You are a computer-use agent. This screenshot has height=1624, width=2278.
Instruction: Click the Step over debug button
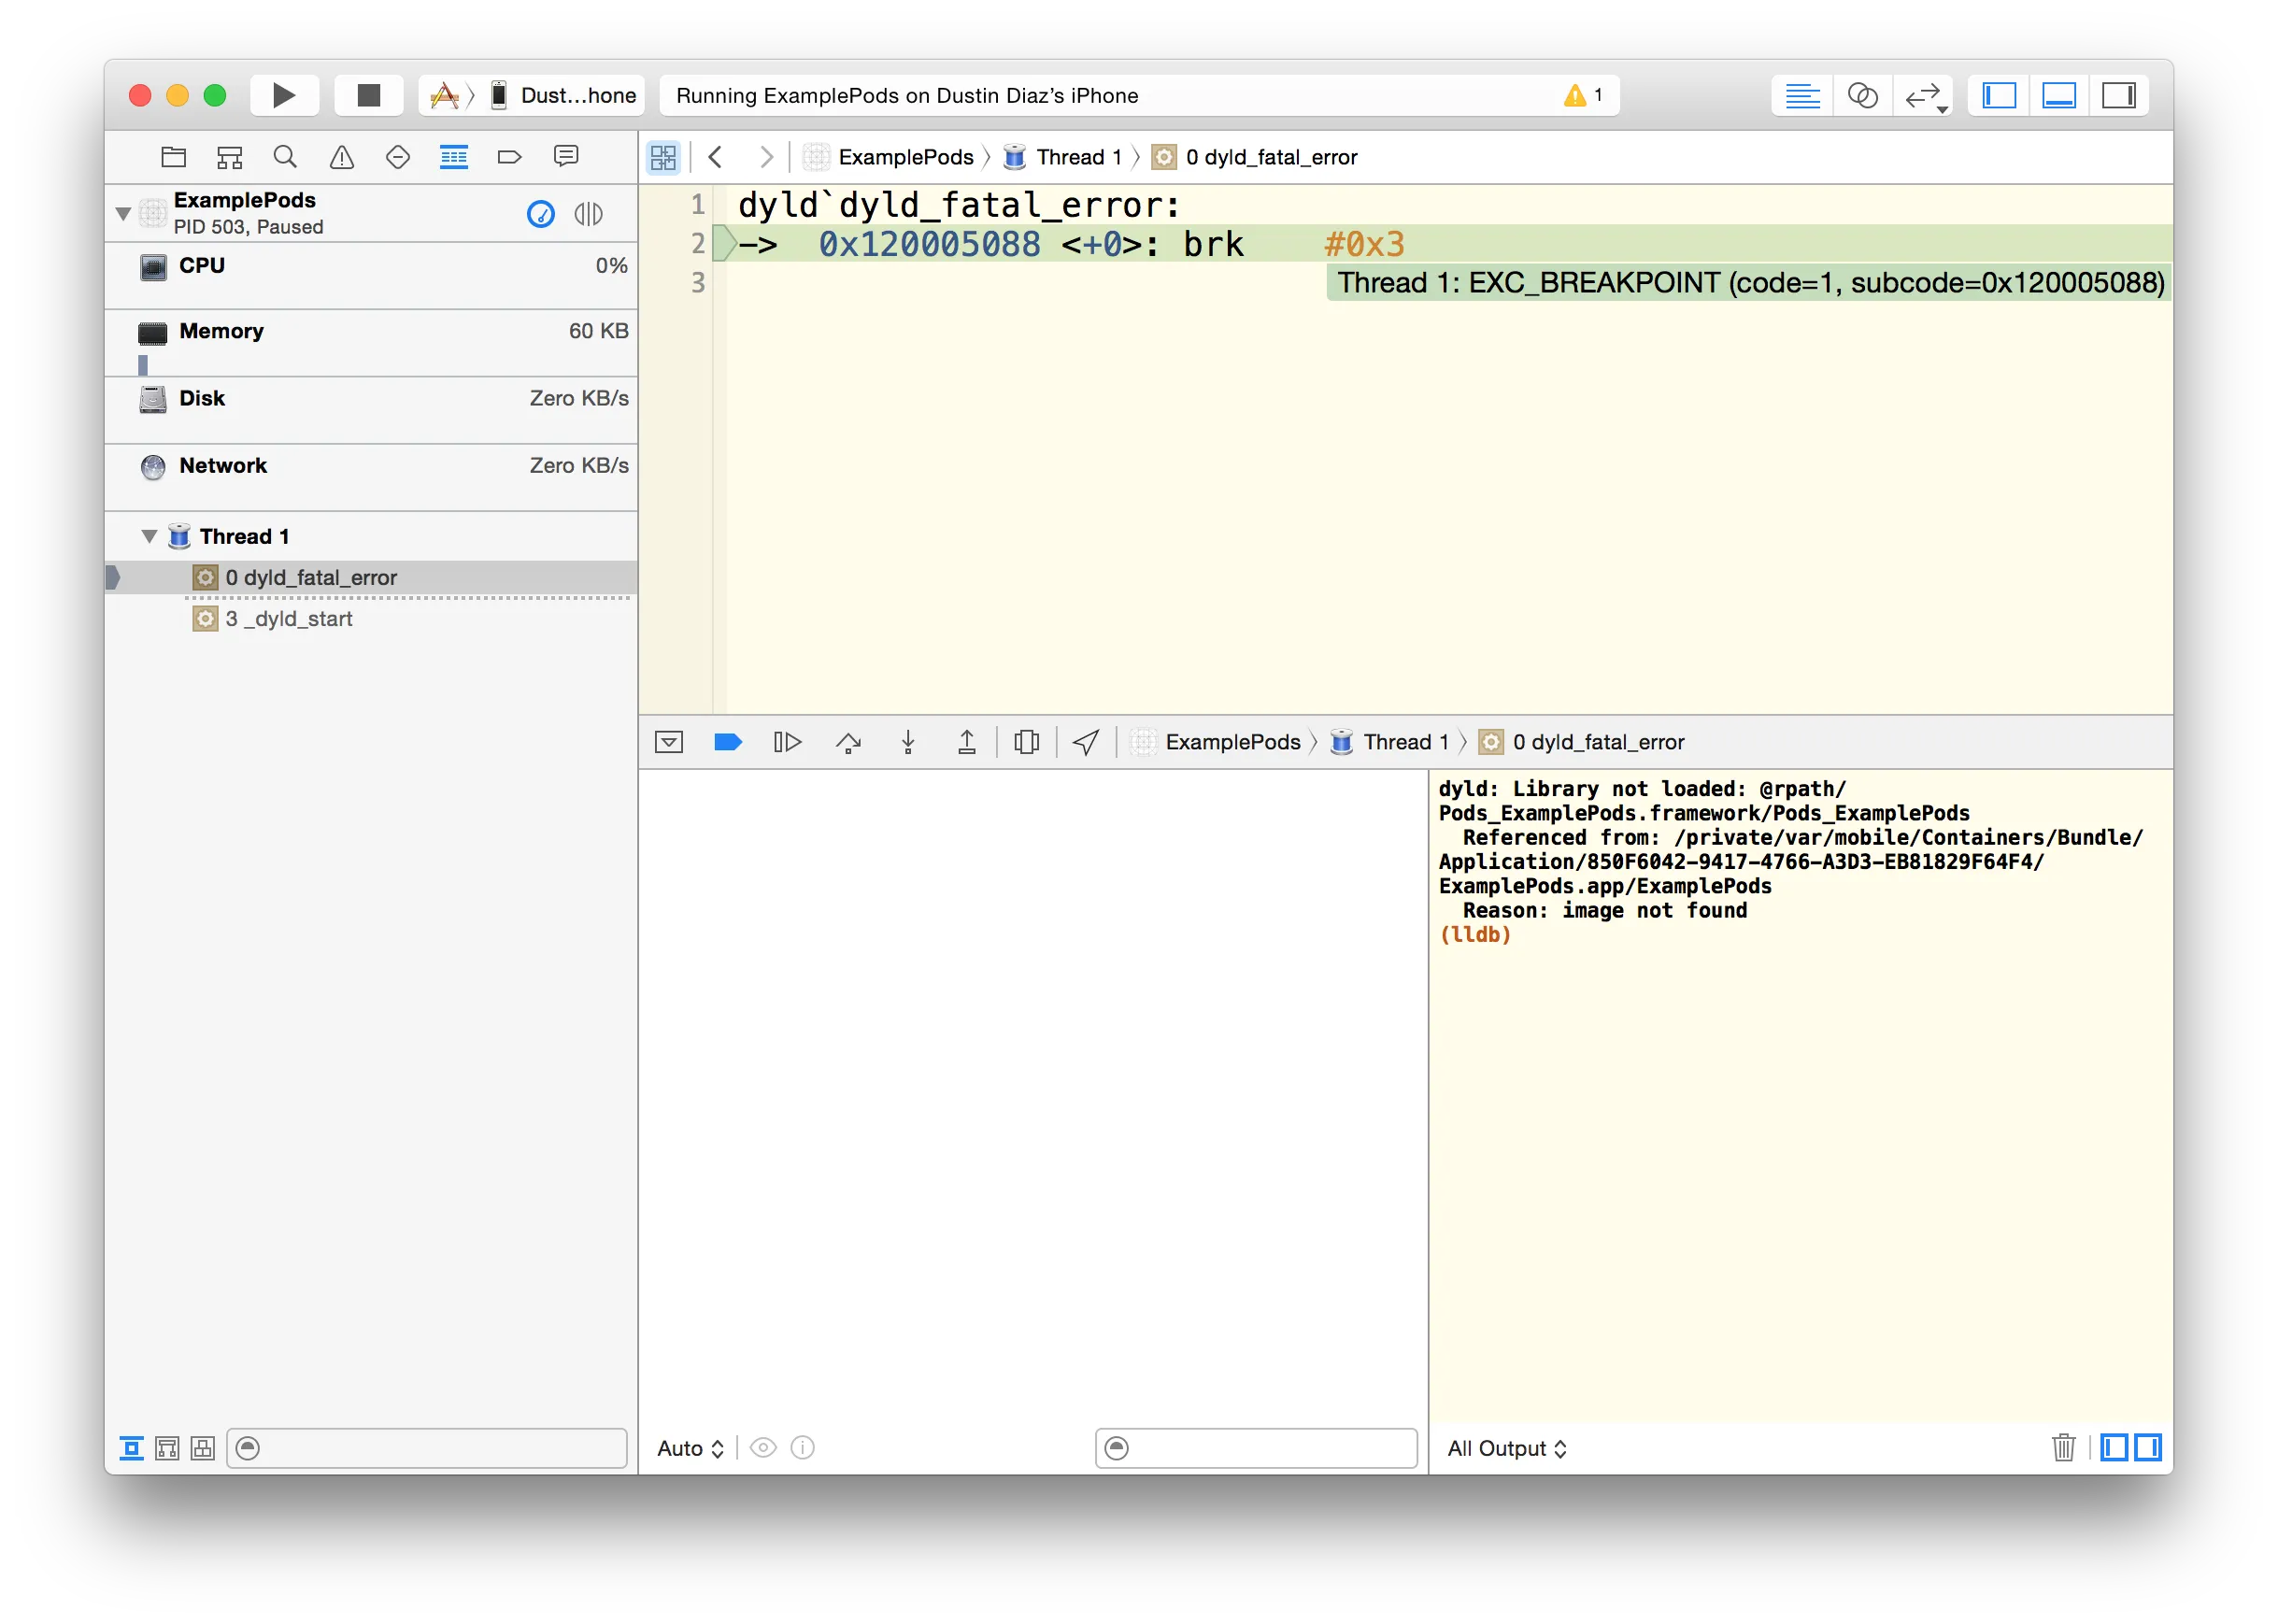pyautogui.click(x=848, y=742)
